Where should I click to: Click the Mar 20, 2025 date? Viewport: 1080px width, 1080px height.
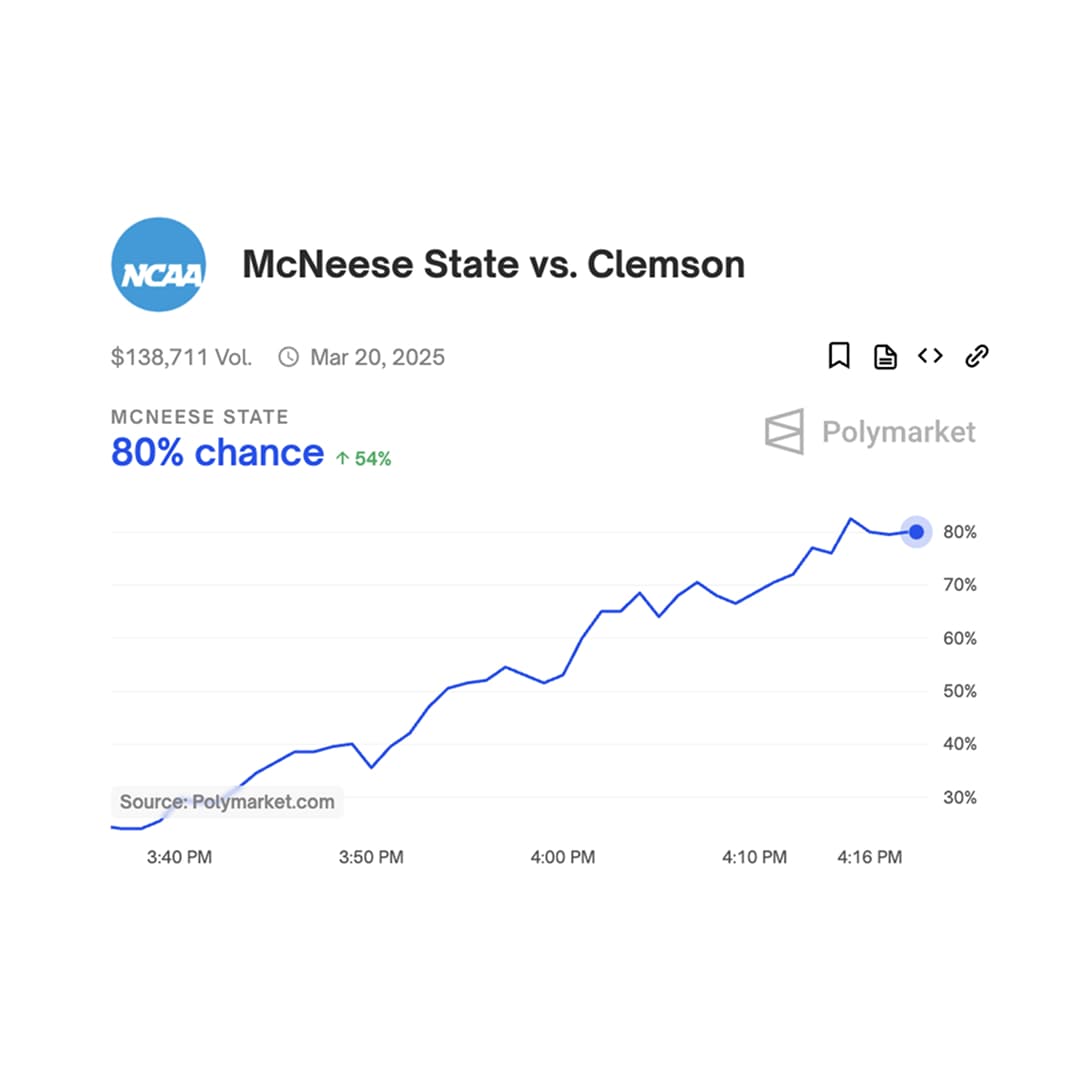(x=377, y=357)
